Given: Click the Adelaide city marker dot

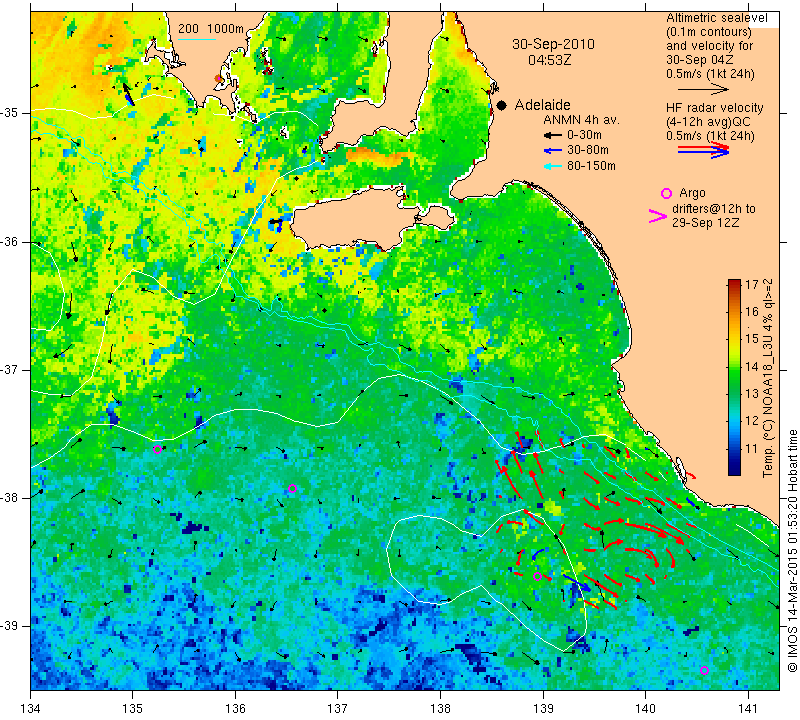Looking at the screenshot, I should (x=502, y=105).
